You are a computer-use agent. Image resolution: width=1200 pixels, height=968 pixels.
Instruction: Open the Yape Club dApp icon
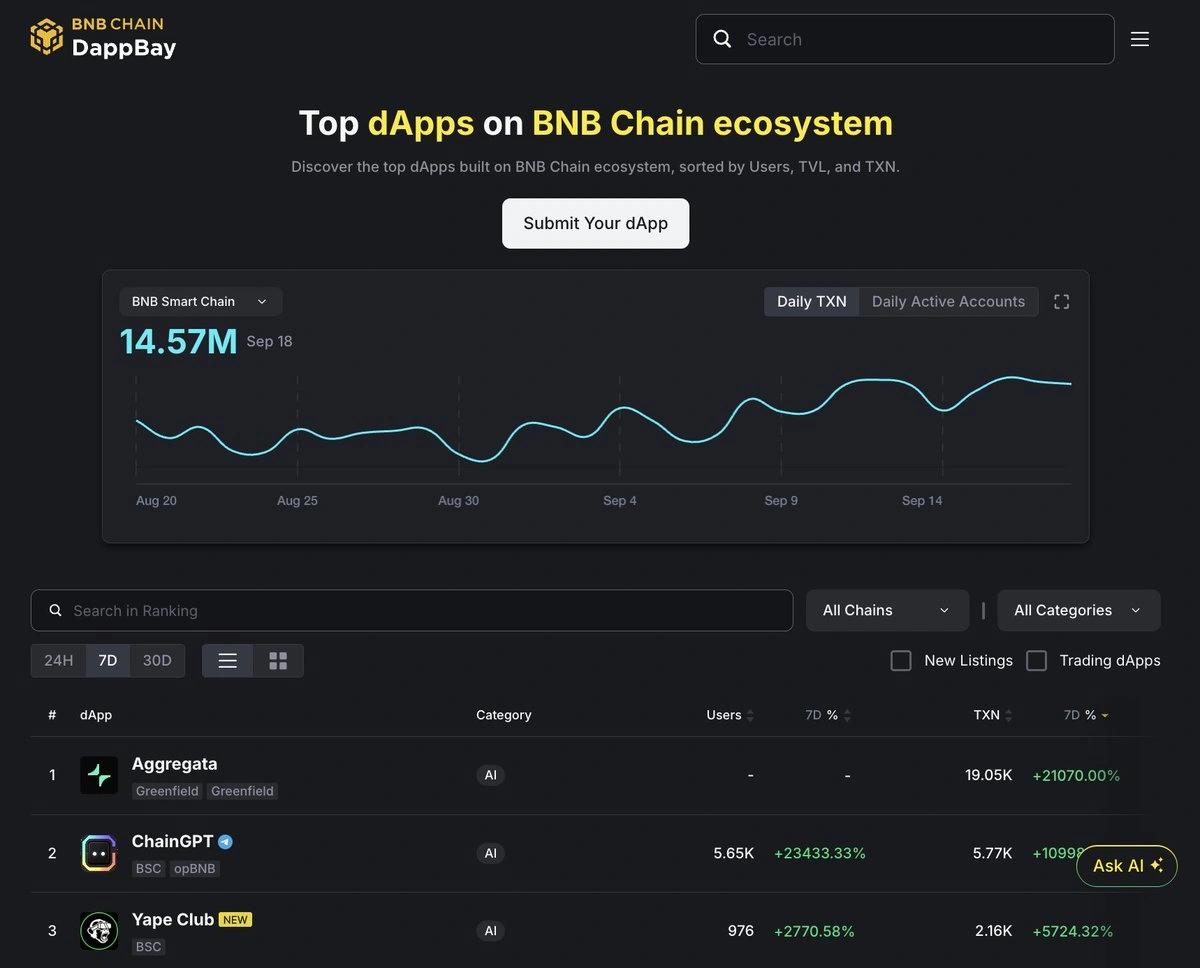point(99,931)
